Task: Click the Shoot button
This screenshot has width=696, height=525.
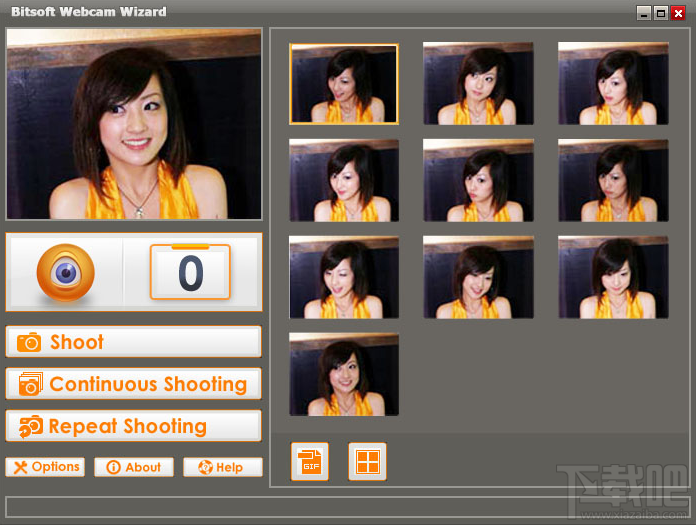Action: pos(134,342)
